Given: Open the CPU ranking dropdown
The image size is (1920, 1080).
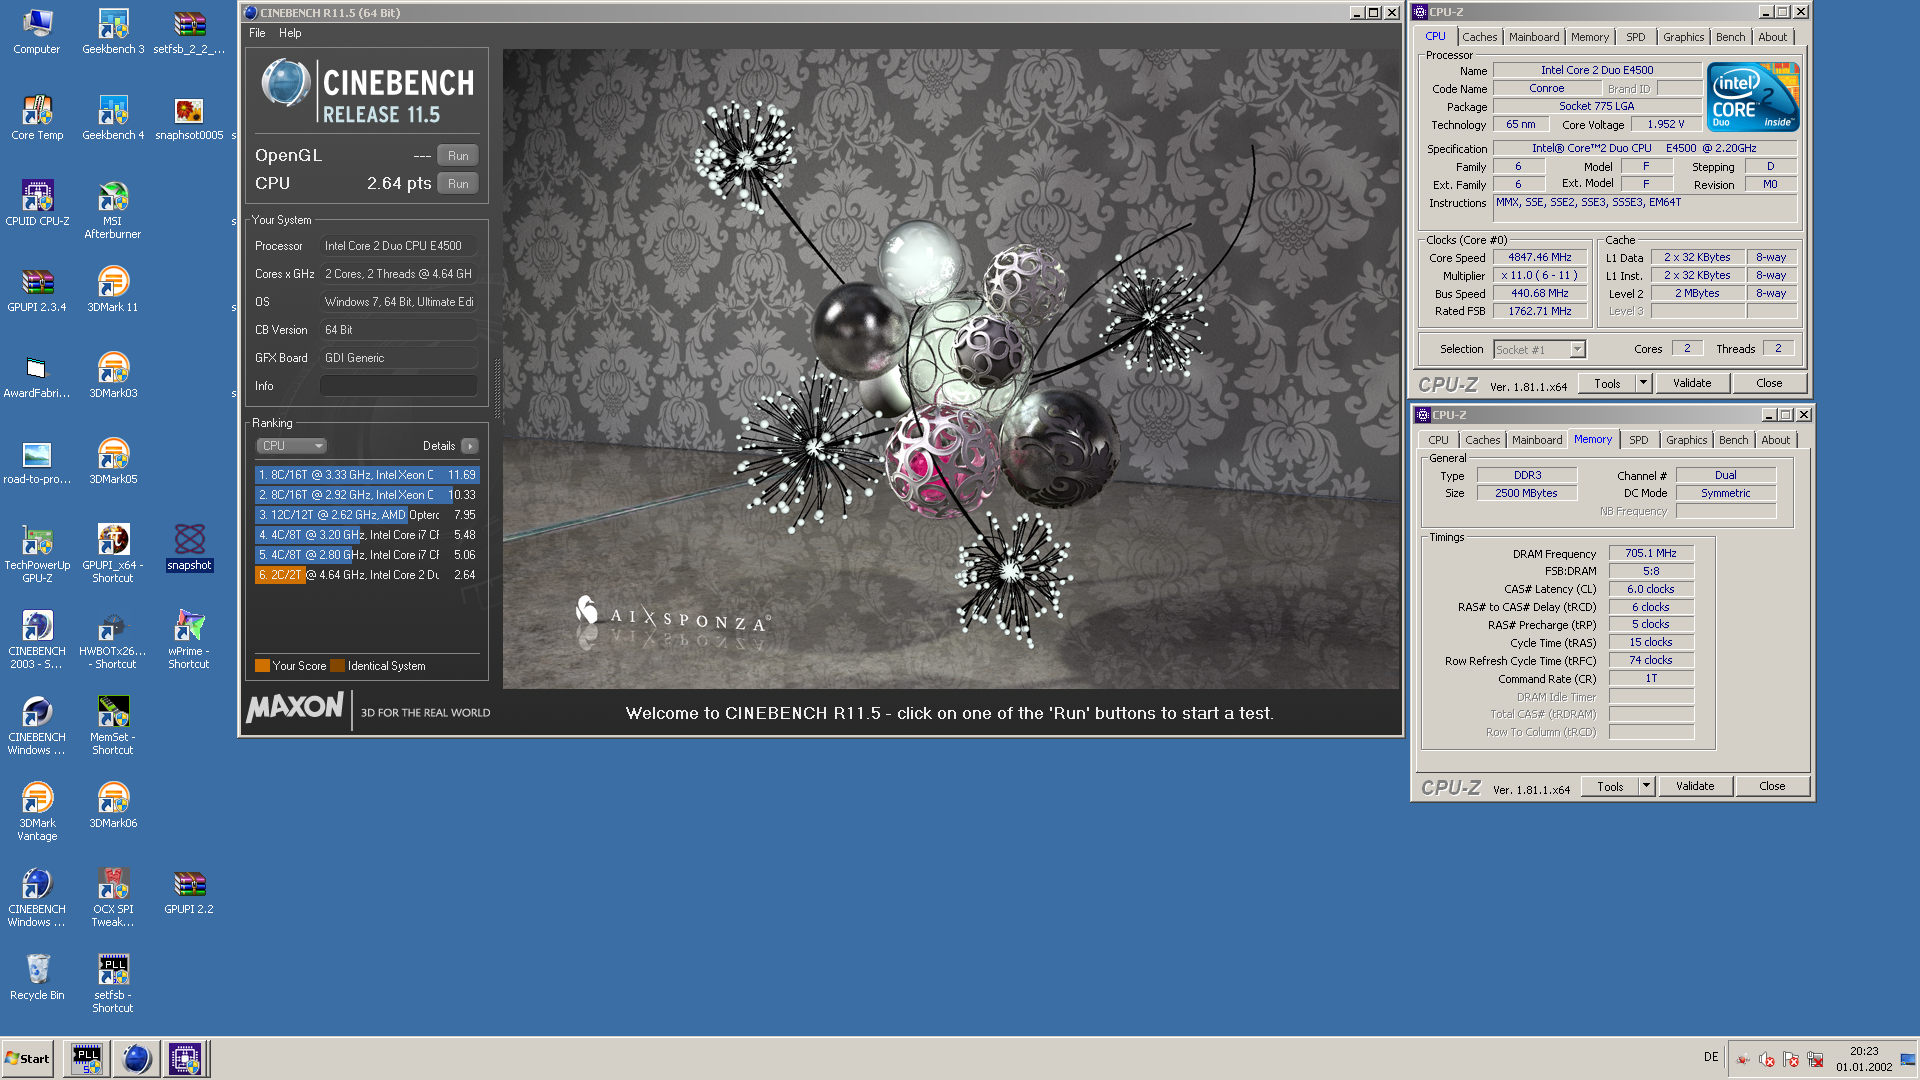Looking at the screenshot, I should pos(292,446).
